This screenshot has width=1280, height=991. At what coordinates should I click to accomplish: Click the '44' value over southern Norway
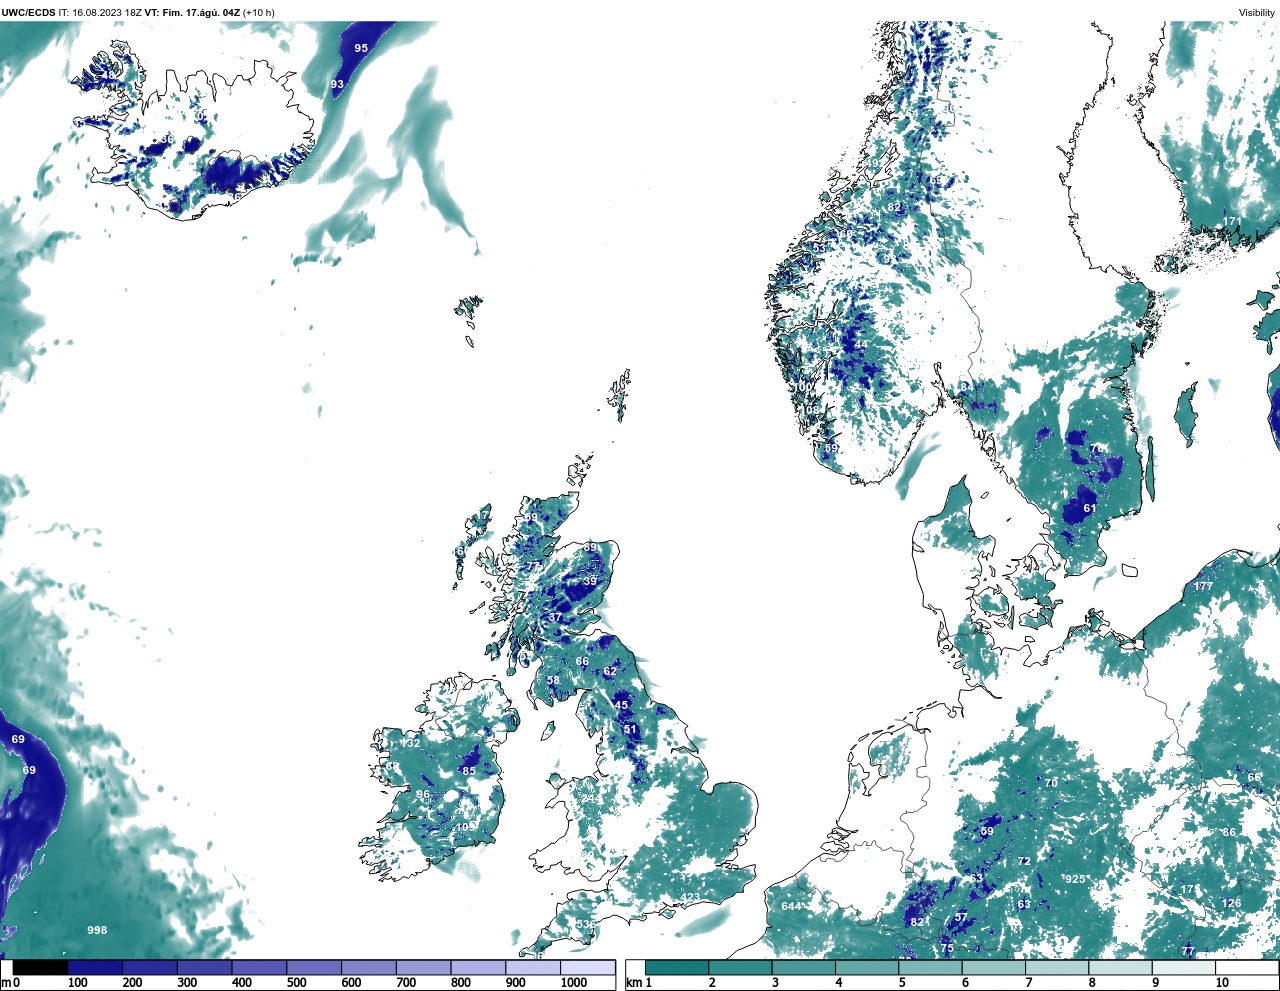click(x=861, y=345)
